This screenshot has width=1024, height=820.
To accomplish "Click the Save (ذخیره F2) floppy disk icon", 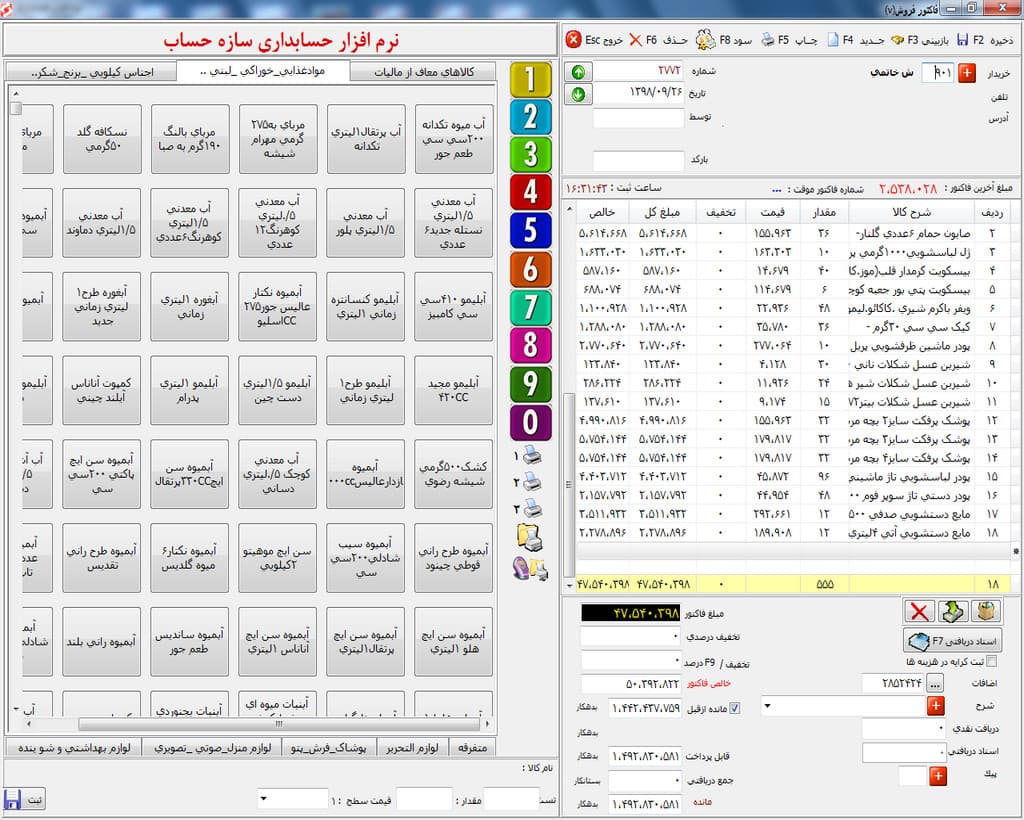I will (962, 40).
